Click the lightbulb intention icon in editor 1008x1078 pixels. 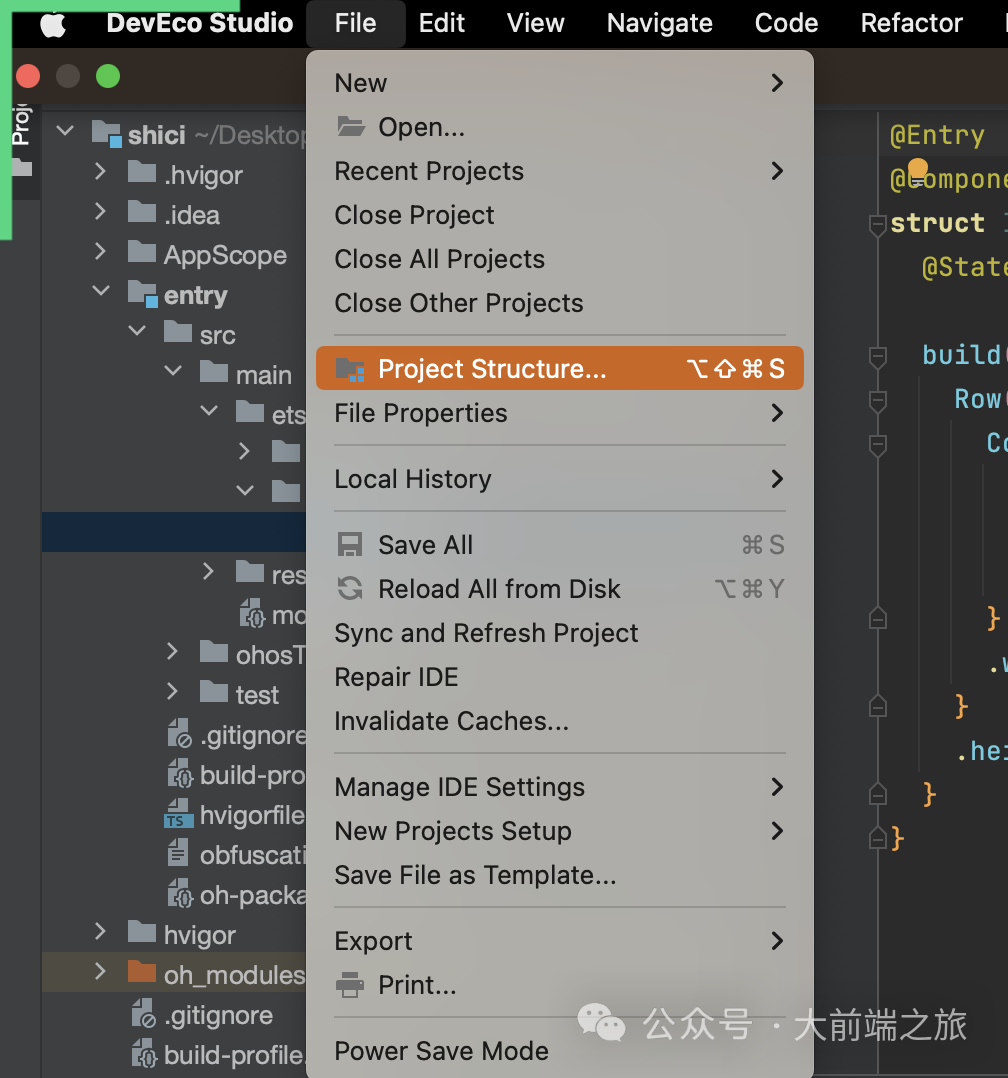(917, 170)
